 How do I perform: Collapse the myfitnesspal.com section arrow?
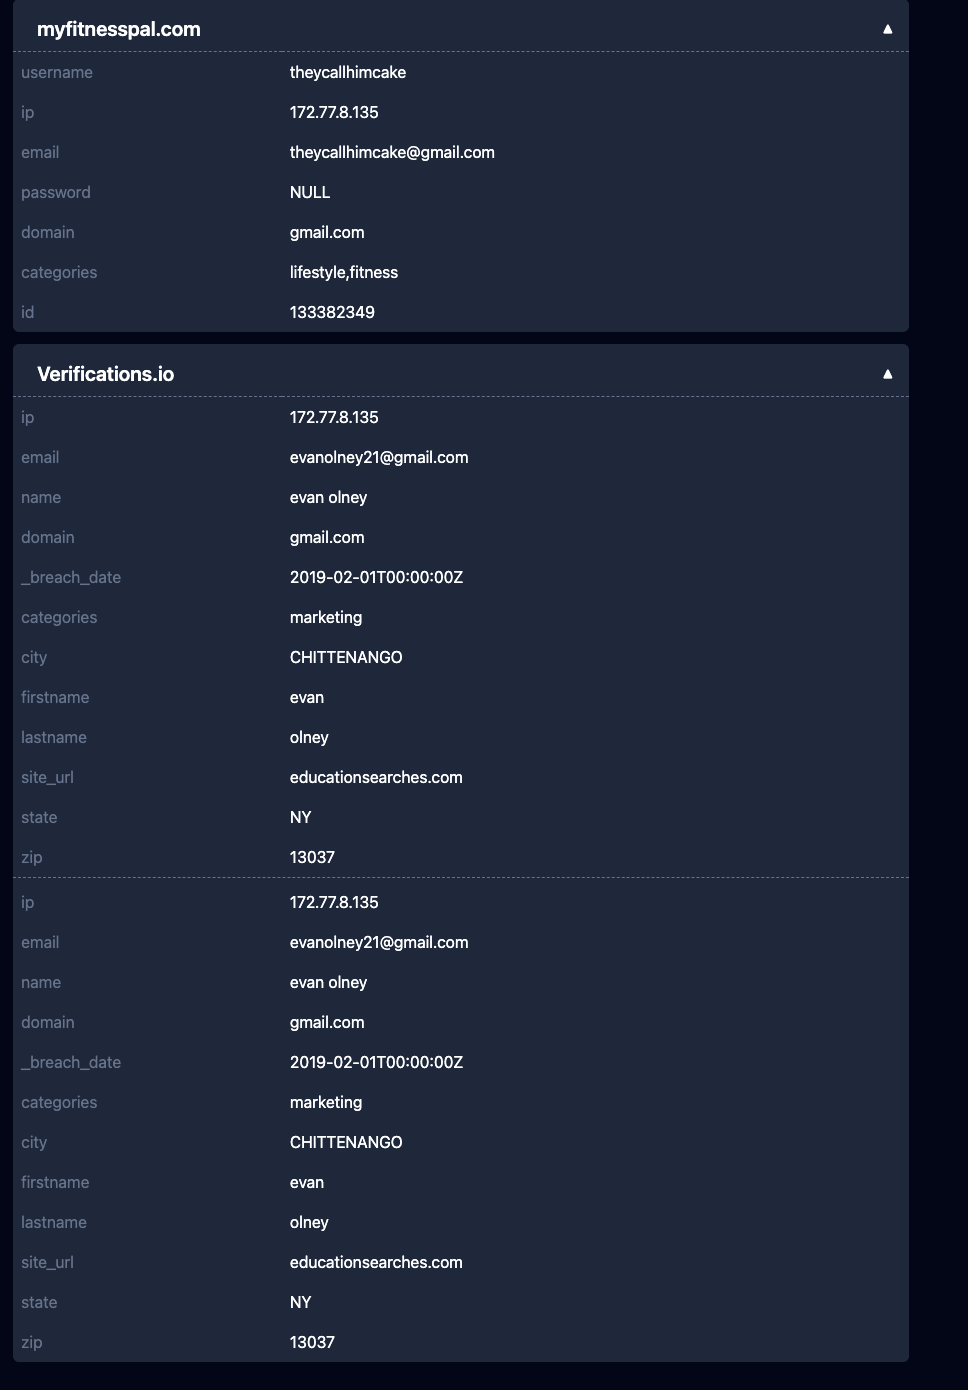[887, 29]
